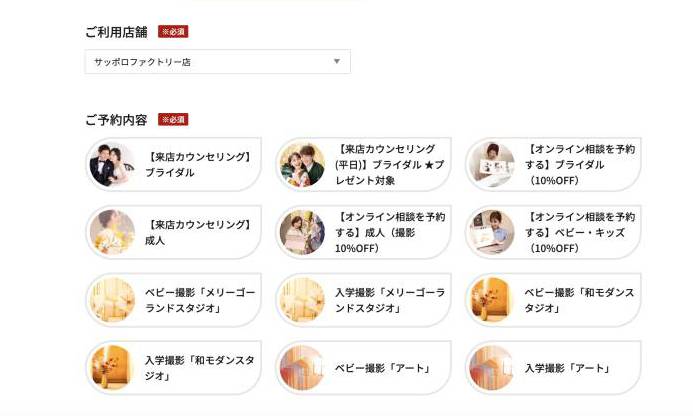Click the orange 和モダン studio image for ベビー撮影
Viewport: 693px width, 416px height.
pos(492,300)
